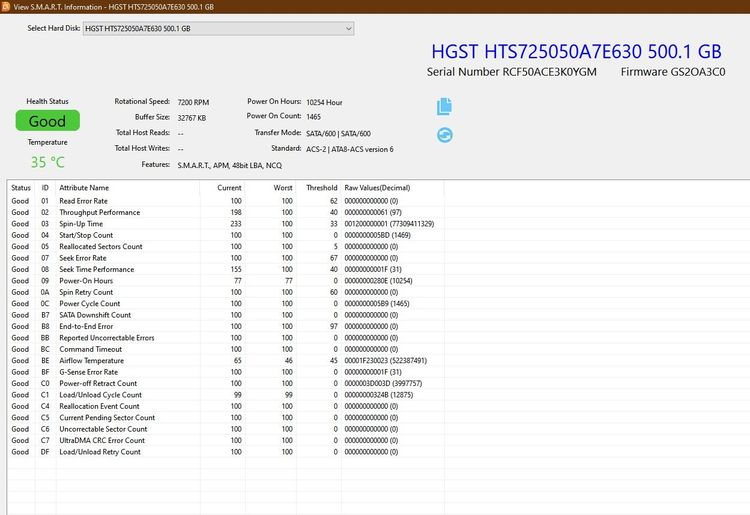Click the app icon in title bar
The height and width of the screenshot is (515, 750).
click(6, 6)
